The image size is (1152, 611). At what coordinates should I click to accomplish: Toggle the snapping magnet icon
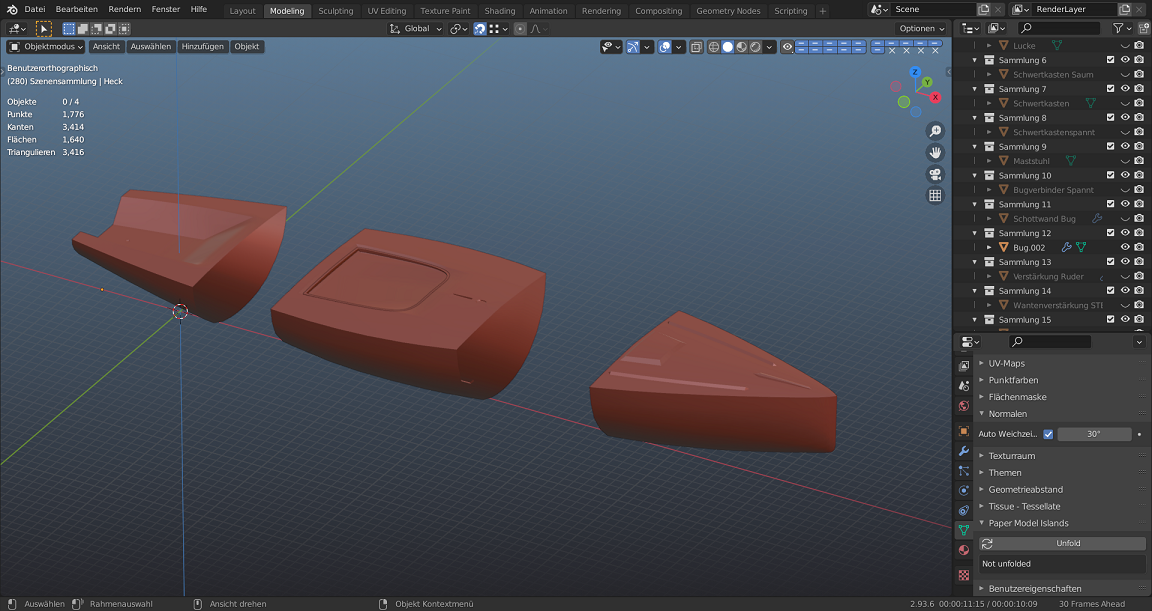pos(480,29)
